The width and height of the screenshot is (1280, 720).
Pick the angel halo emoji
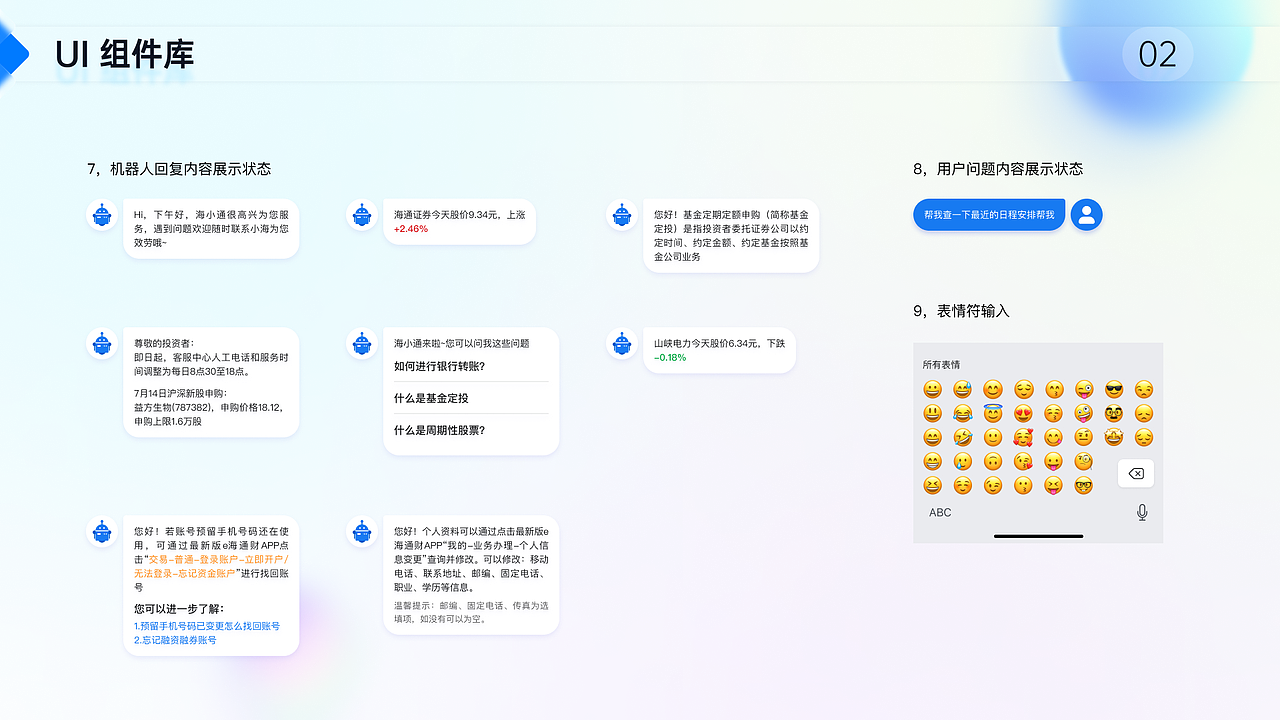(993, 413)
